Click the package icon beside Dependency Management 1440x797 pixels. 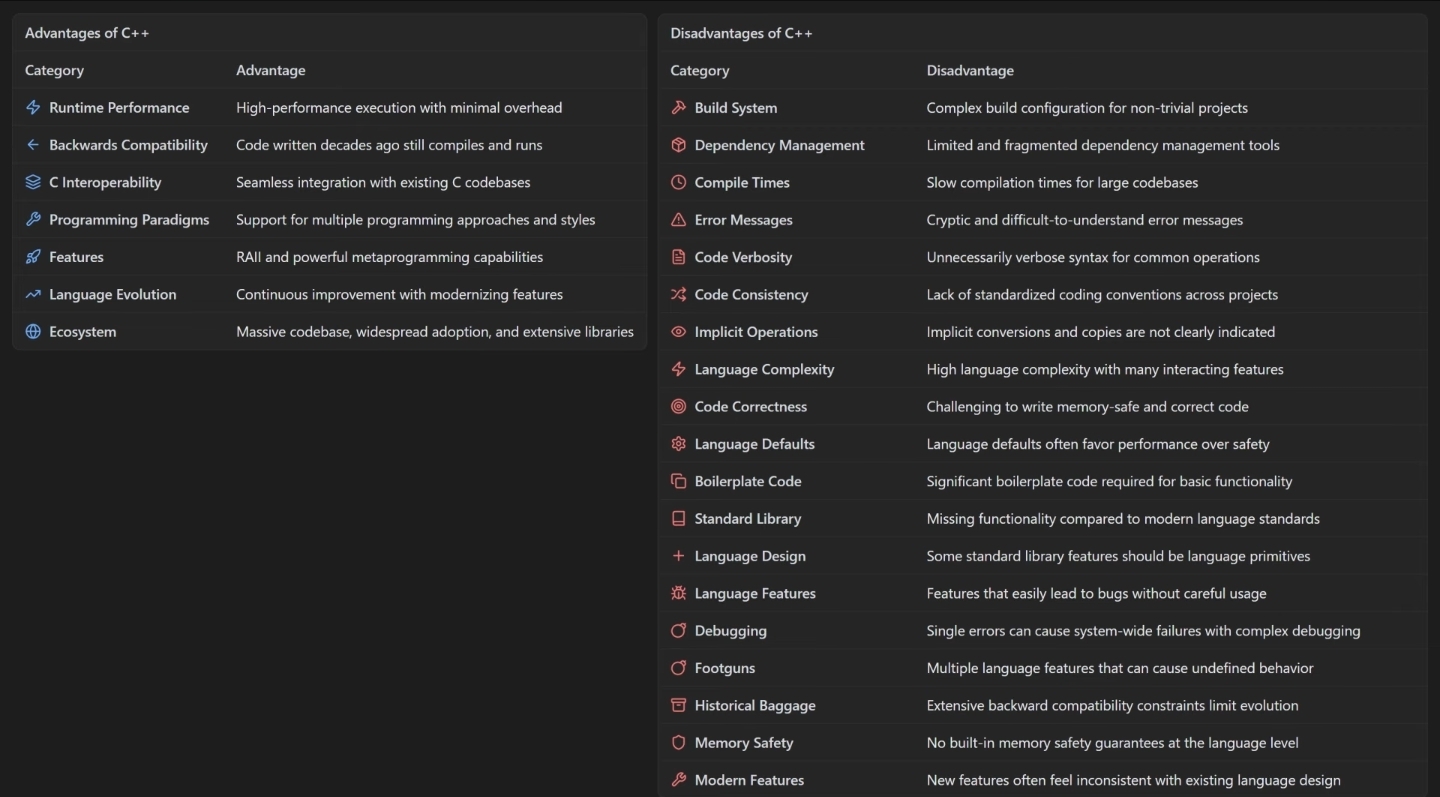[x=679, y=145]
